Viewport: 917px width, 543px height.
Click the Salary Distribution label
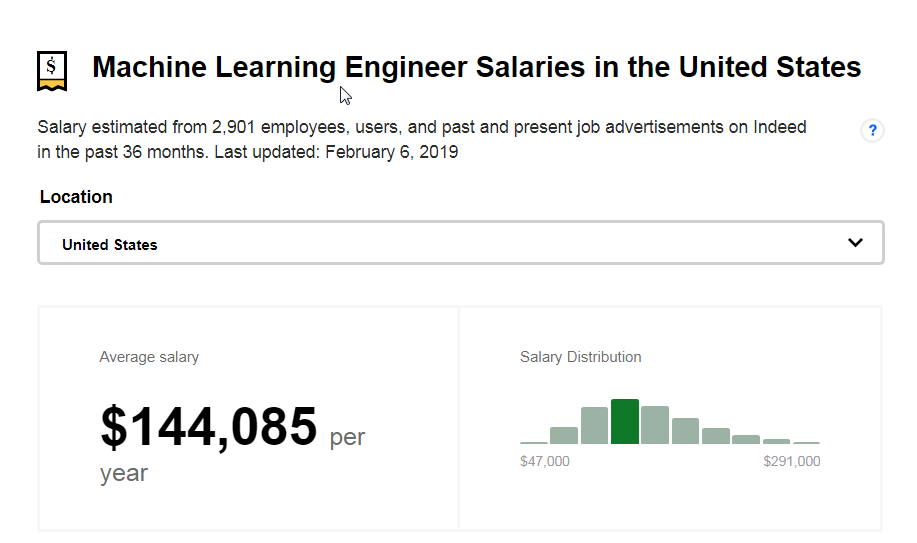(x=581, y=357)
